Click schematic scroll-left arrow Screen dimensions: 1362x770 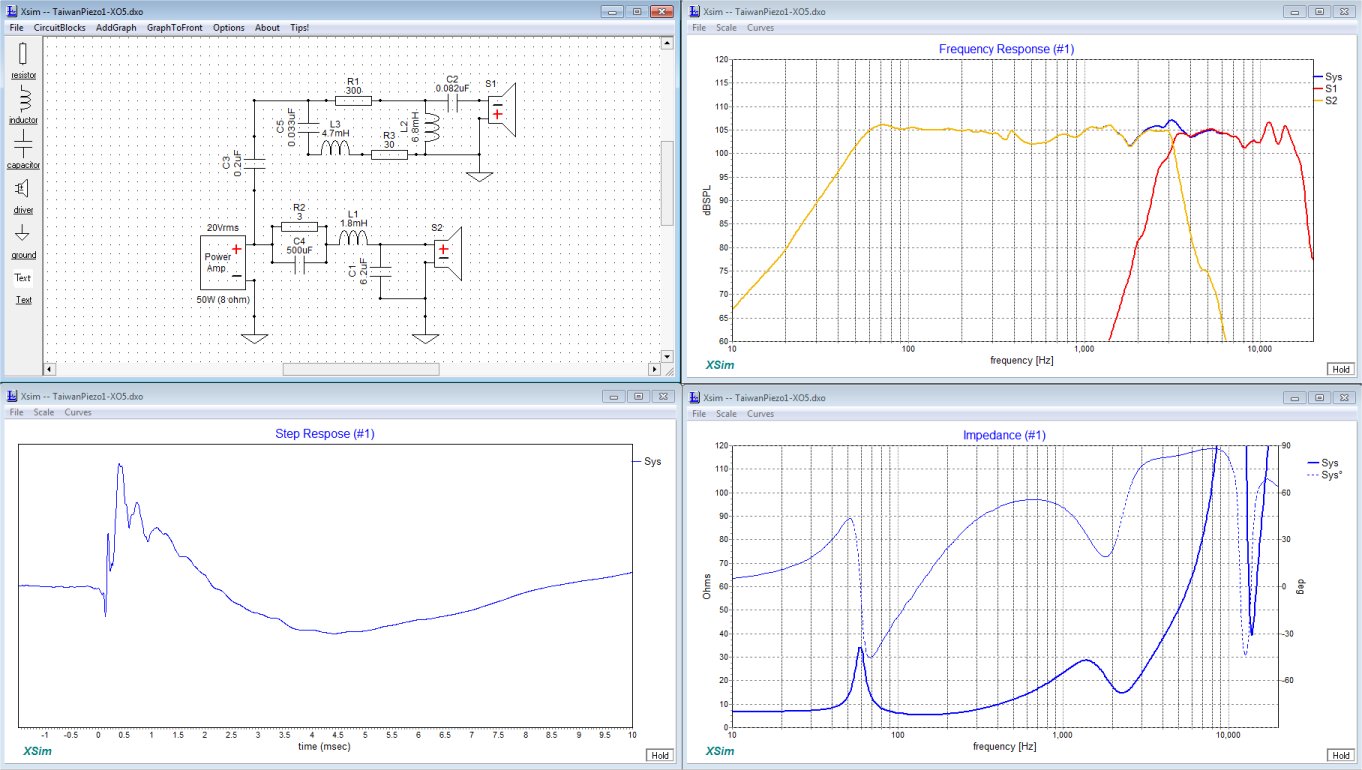(51, 368)
